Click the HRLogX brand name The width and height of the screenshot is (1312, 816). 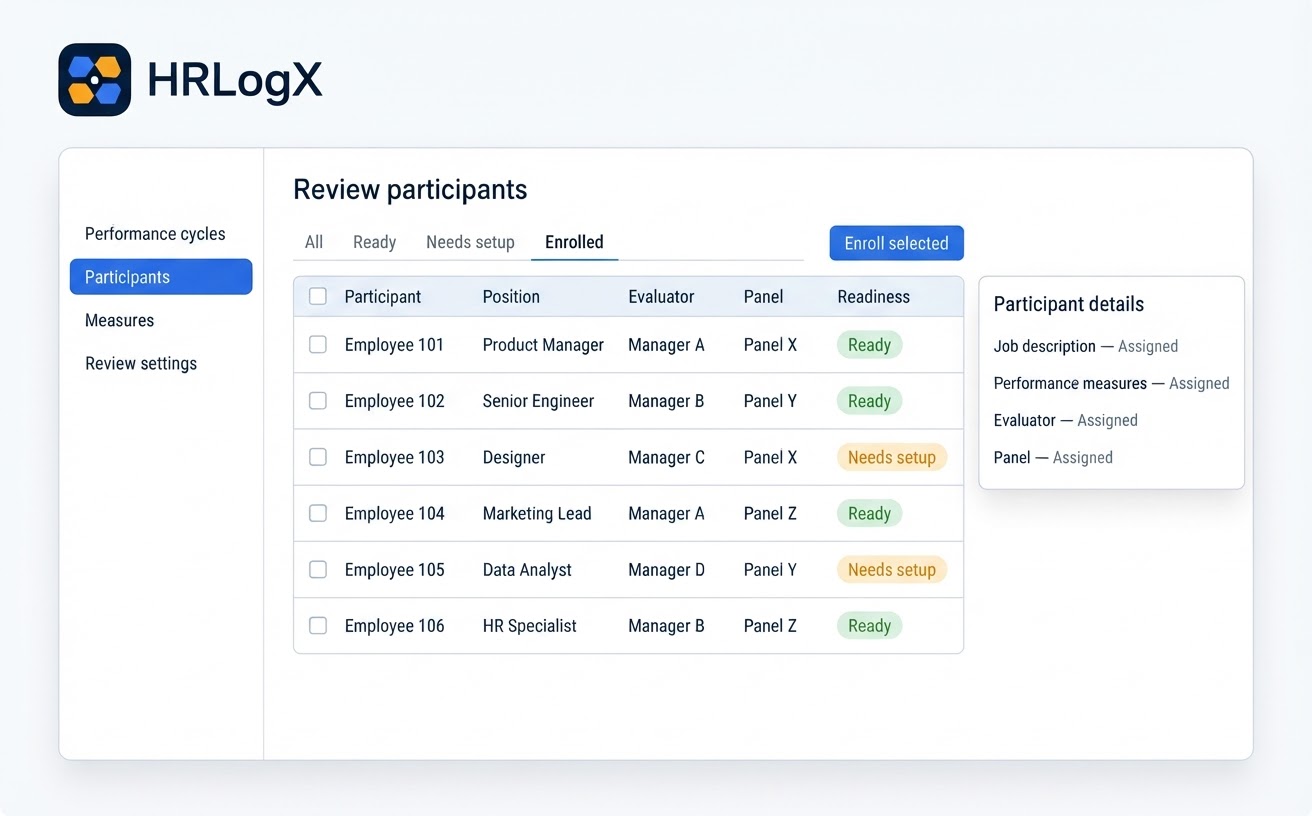pyautogui.click(x=235, y=80)
